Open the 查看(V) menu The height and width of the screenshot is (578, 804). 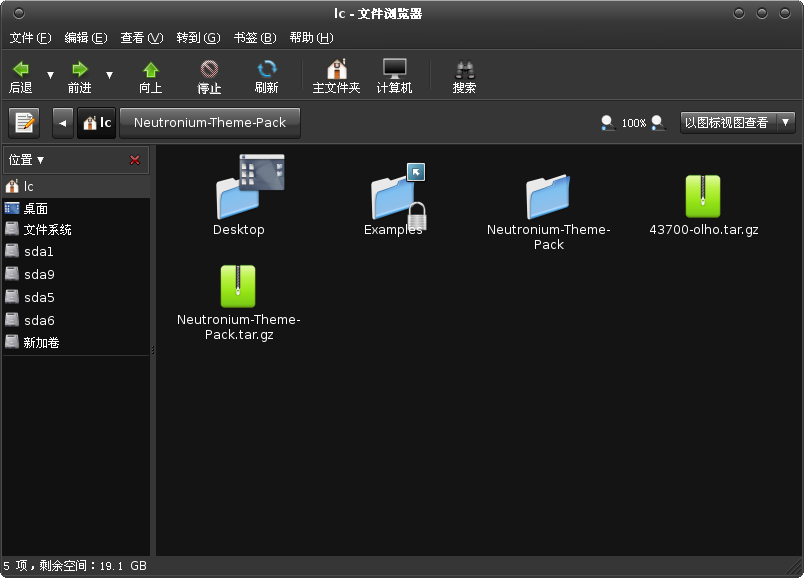[x=142, y=38]
